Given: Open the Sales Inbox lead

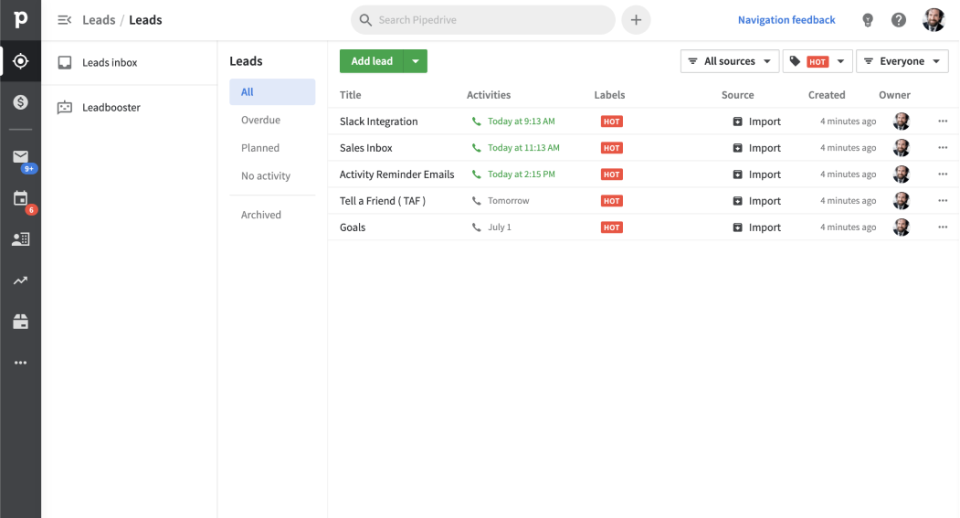Looking at the screenshot, I should pyautogui.click(x=366, y=148).
